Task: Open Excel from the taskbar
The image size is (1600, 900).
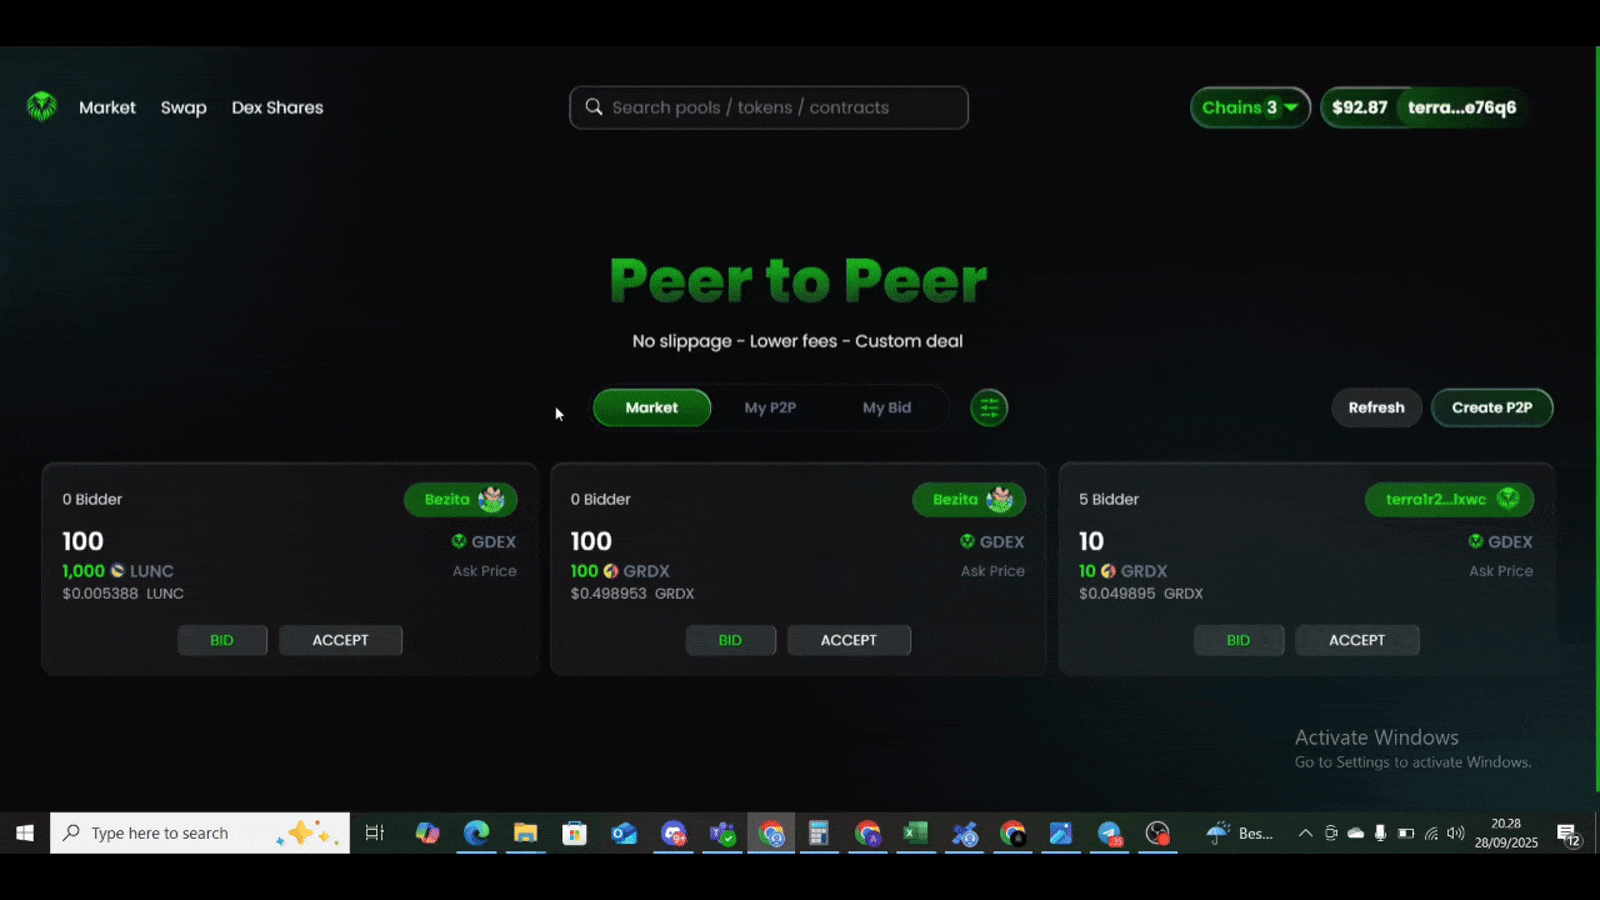Action: tap(915, 833)
